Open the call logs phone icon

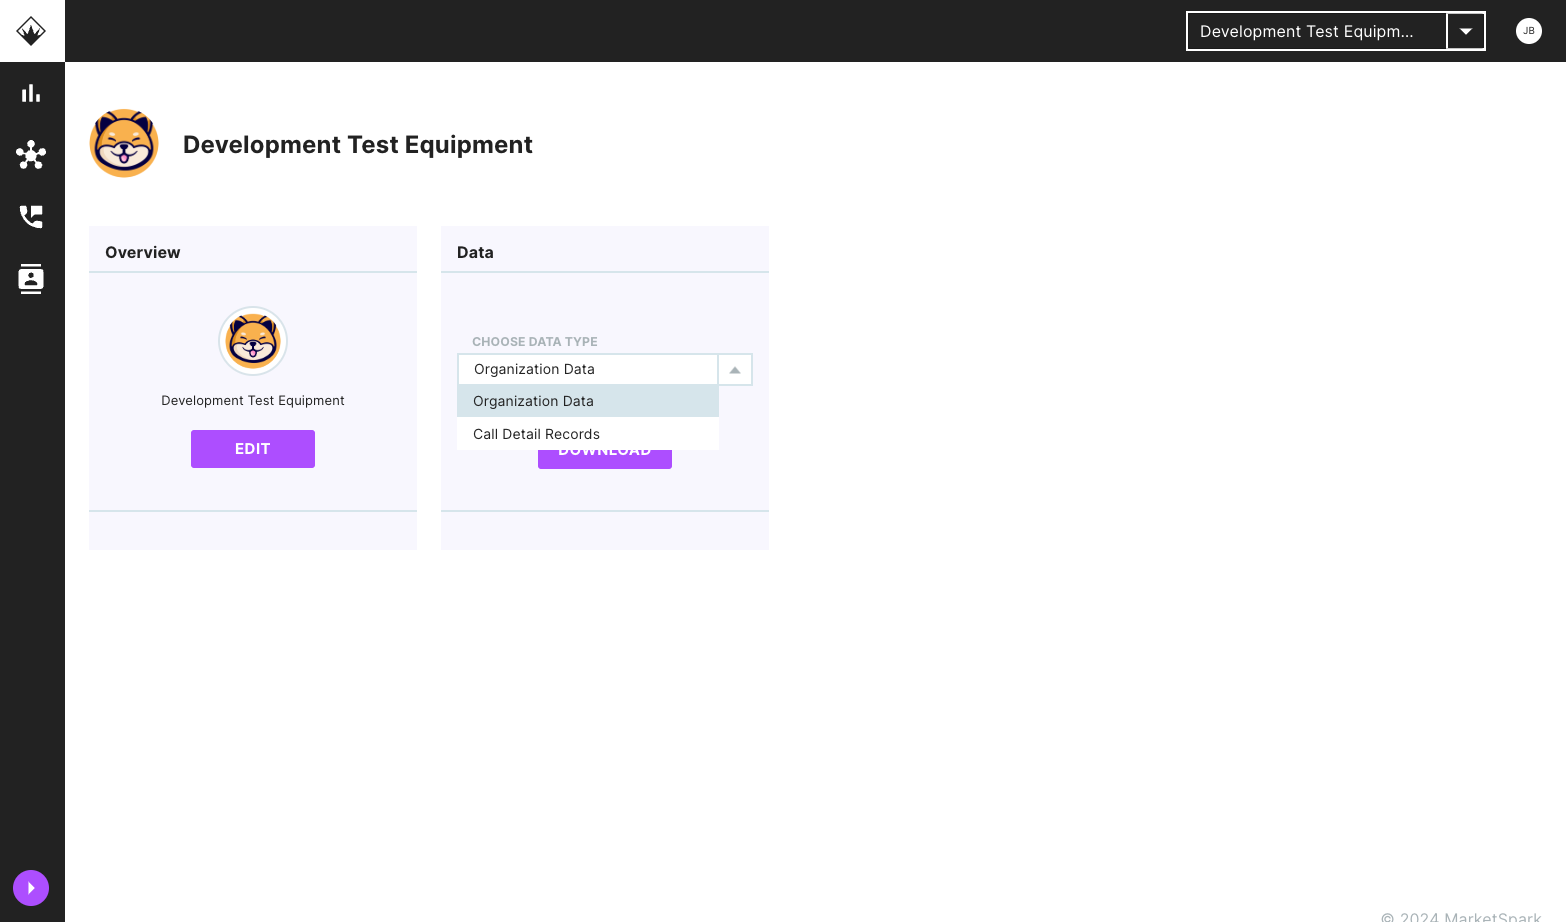click(31, 217)
